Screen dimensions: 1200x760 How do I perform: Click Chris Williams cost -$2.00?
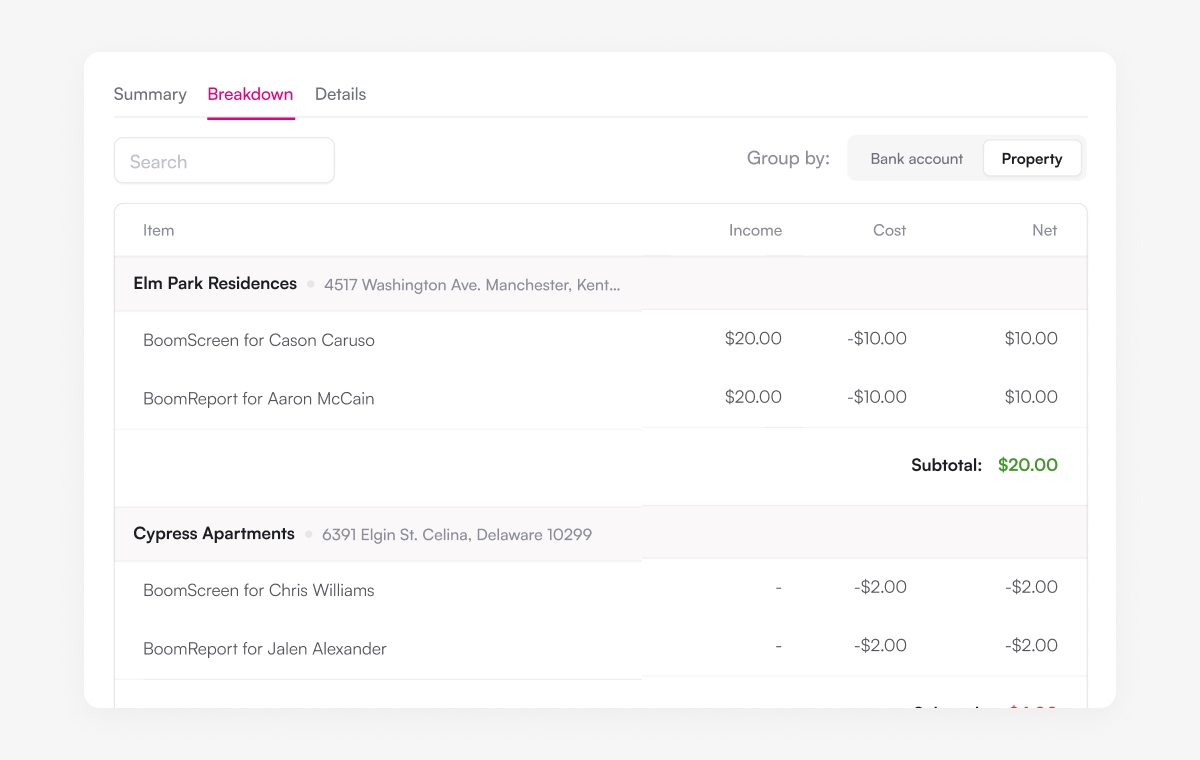[880, 587]
